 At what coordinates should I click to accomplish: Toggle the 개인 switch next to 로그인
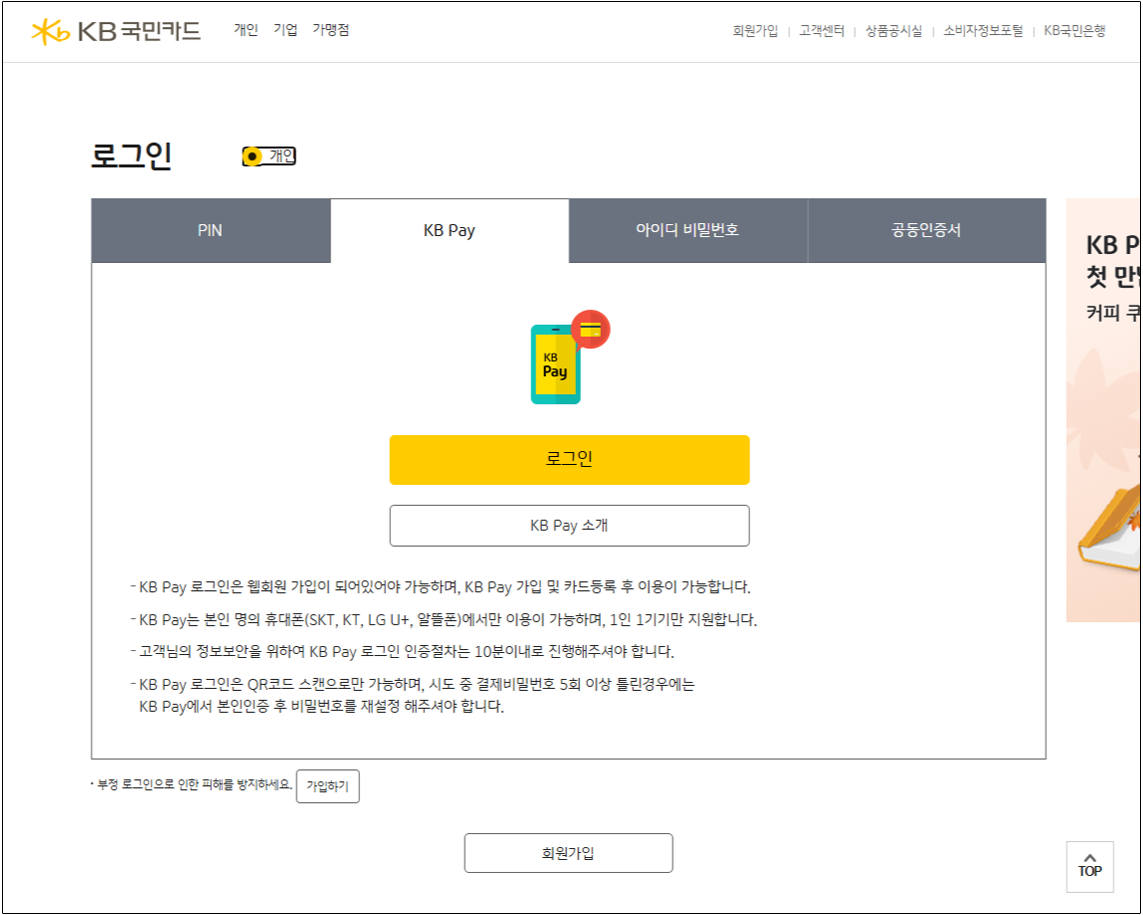pos(269,156)
